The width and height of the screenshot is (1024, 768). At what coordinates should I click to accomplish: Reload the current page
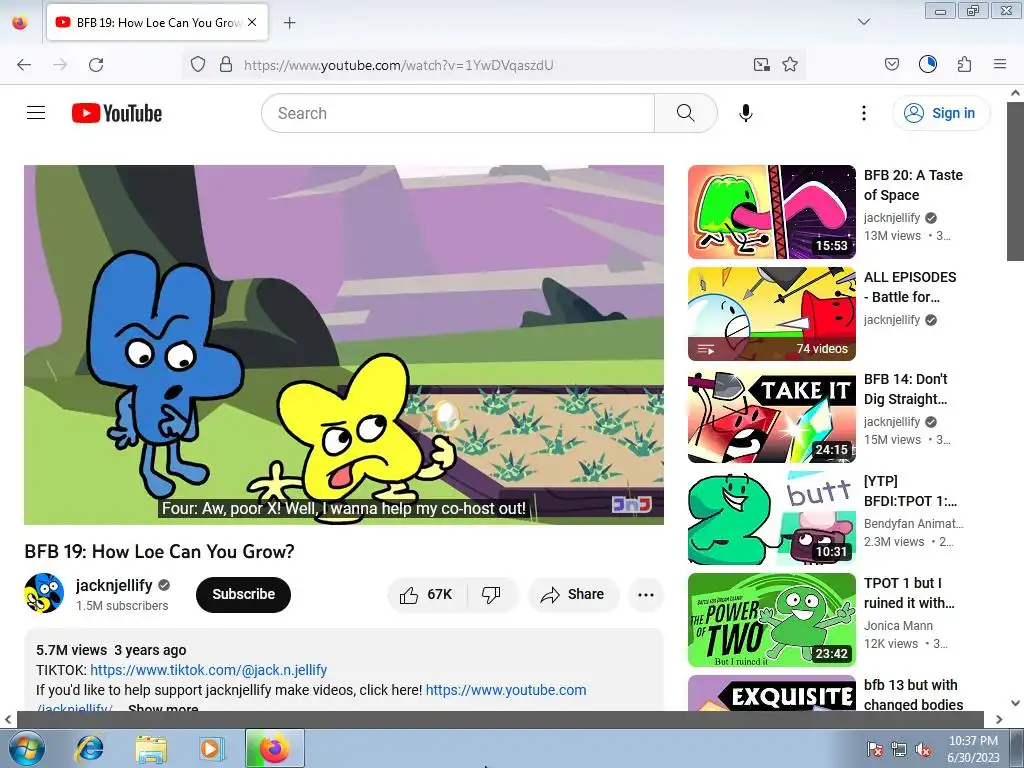[x=96, y=65]
